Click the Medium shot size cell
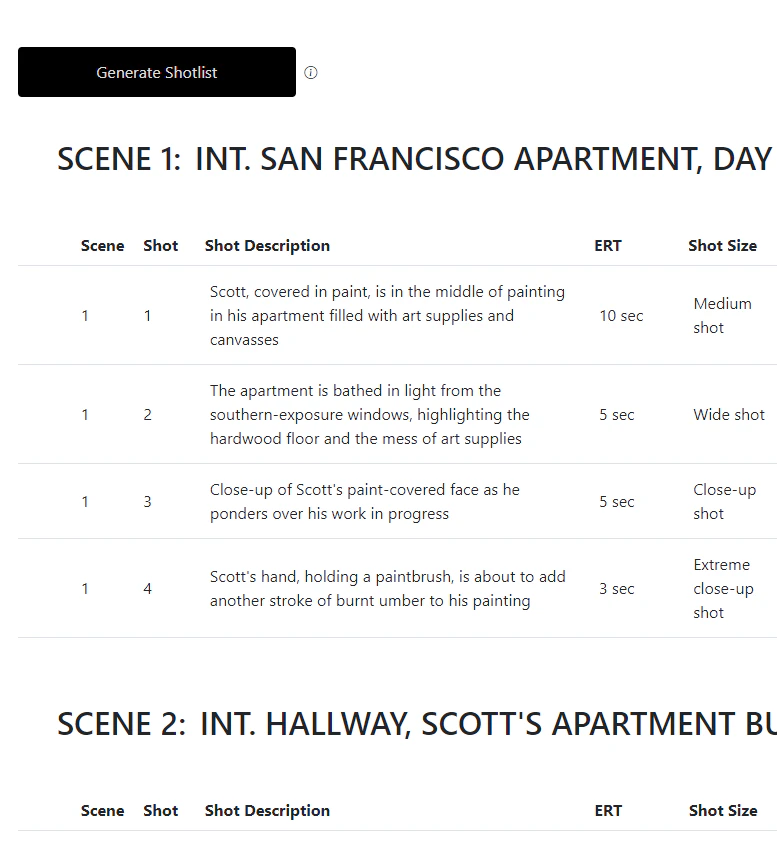 tap(722, 316)
